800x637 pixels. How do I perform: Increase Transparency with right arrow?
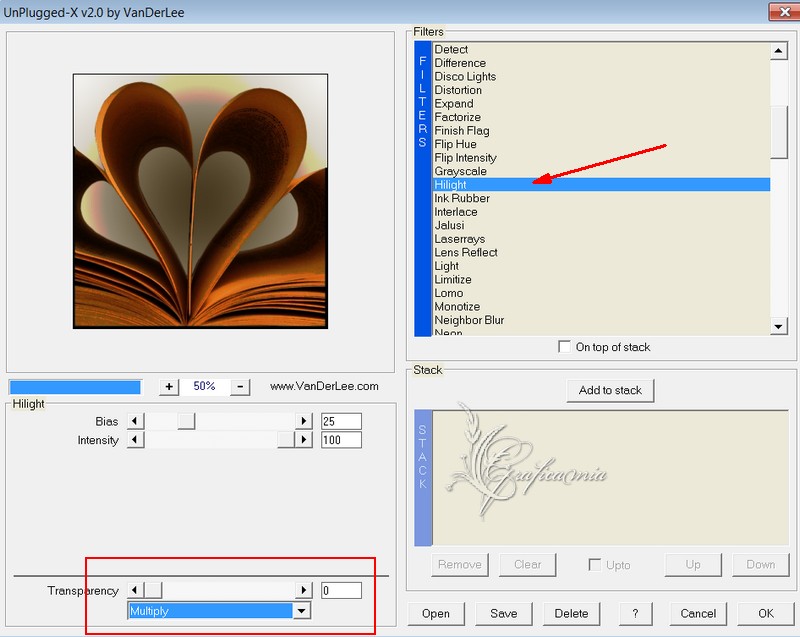tap(304, 590)
